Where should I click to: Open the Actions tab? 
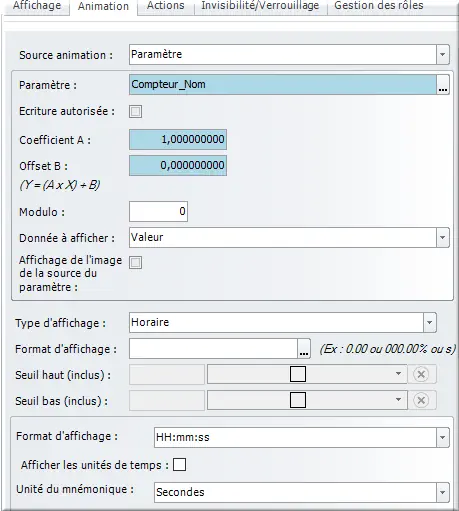click(166, 6)
